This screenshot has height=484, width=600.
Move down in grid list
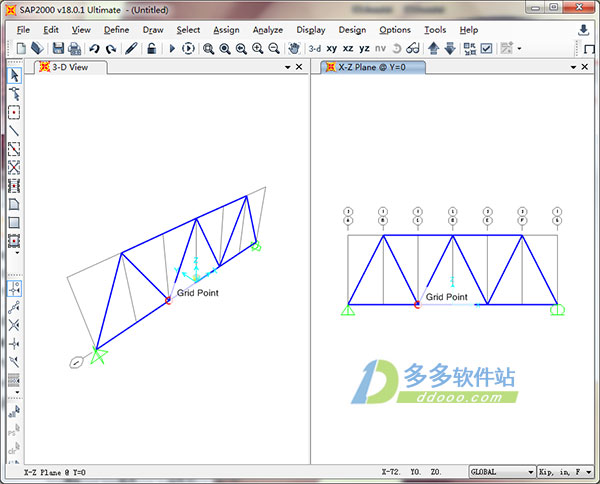point(450,49)
